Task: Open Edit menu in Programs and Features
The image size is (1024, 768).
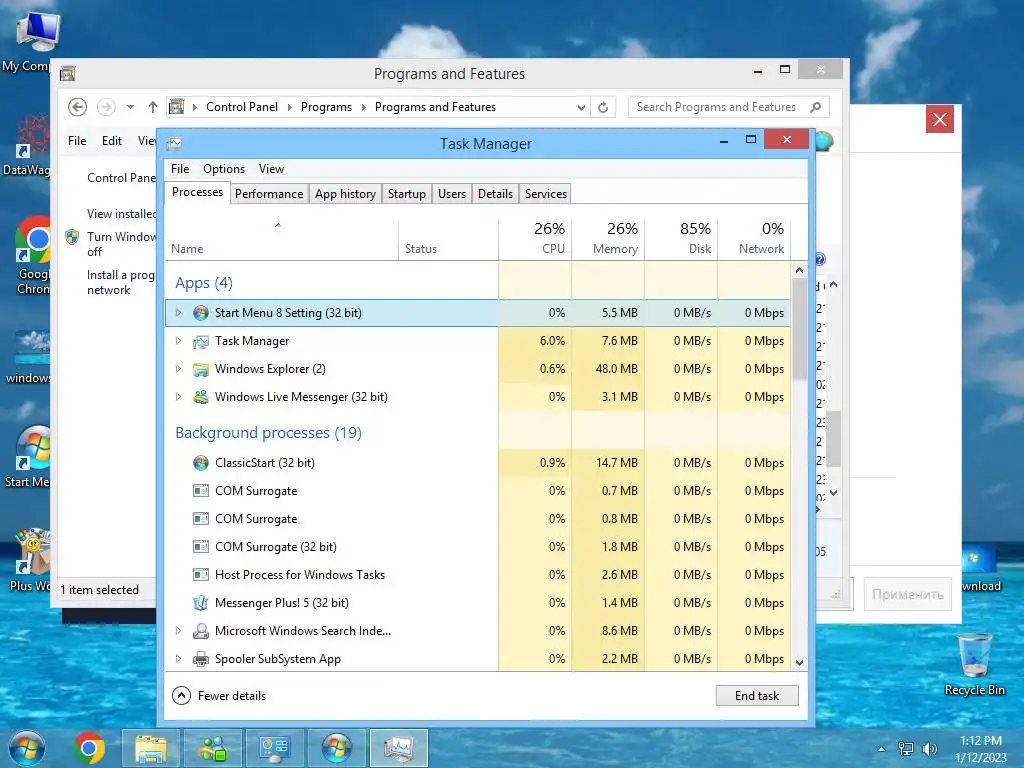Action: click(x=112, y=141)
